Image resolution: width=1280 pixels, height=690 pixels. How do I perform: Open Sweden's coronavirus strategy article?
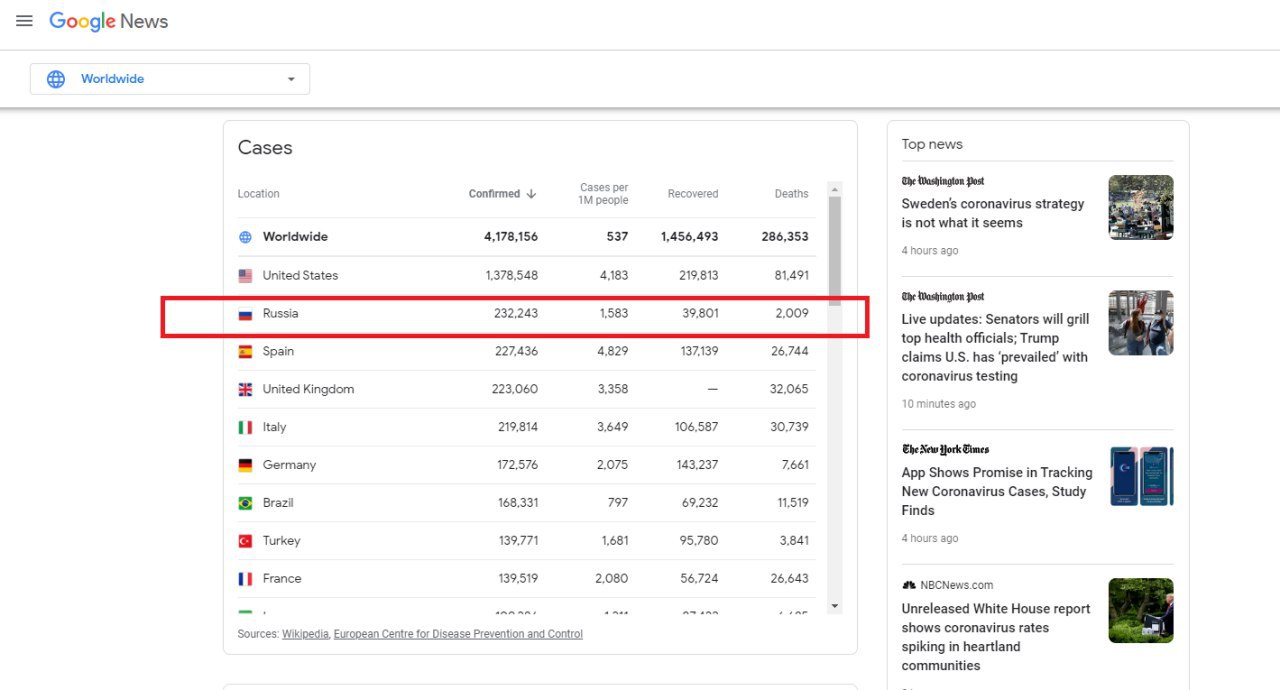point(993,213)
